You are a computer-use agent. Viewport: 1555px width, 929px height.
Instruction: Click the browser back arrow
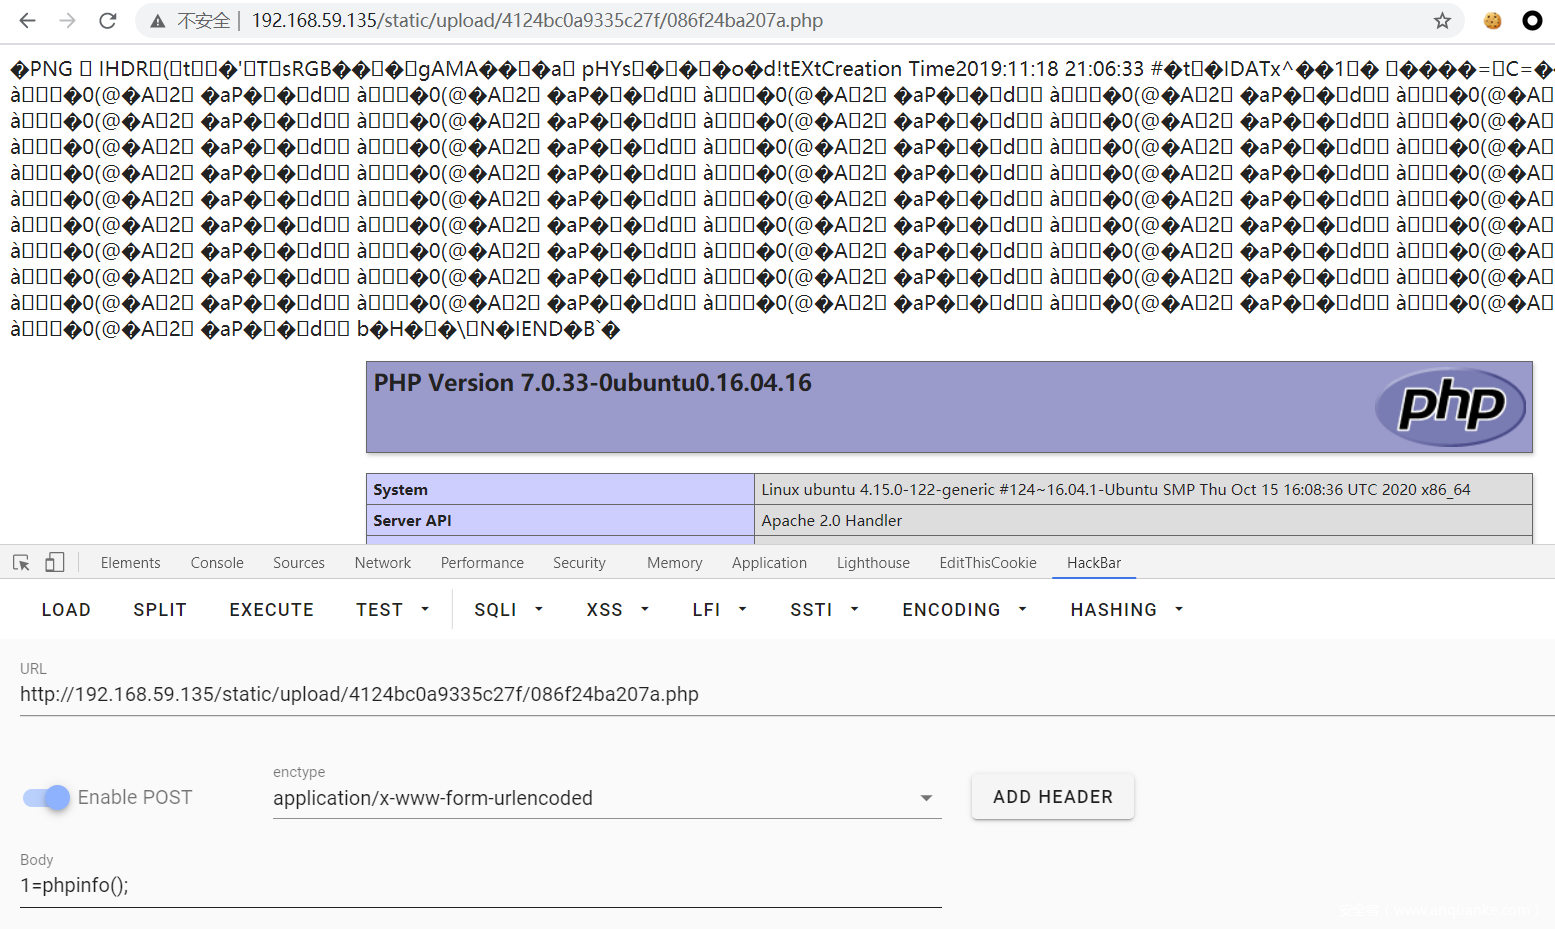click(x=27, y=20)
